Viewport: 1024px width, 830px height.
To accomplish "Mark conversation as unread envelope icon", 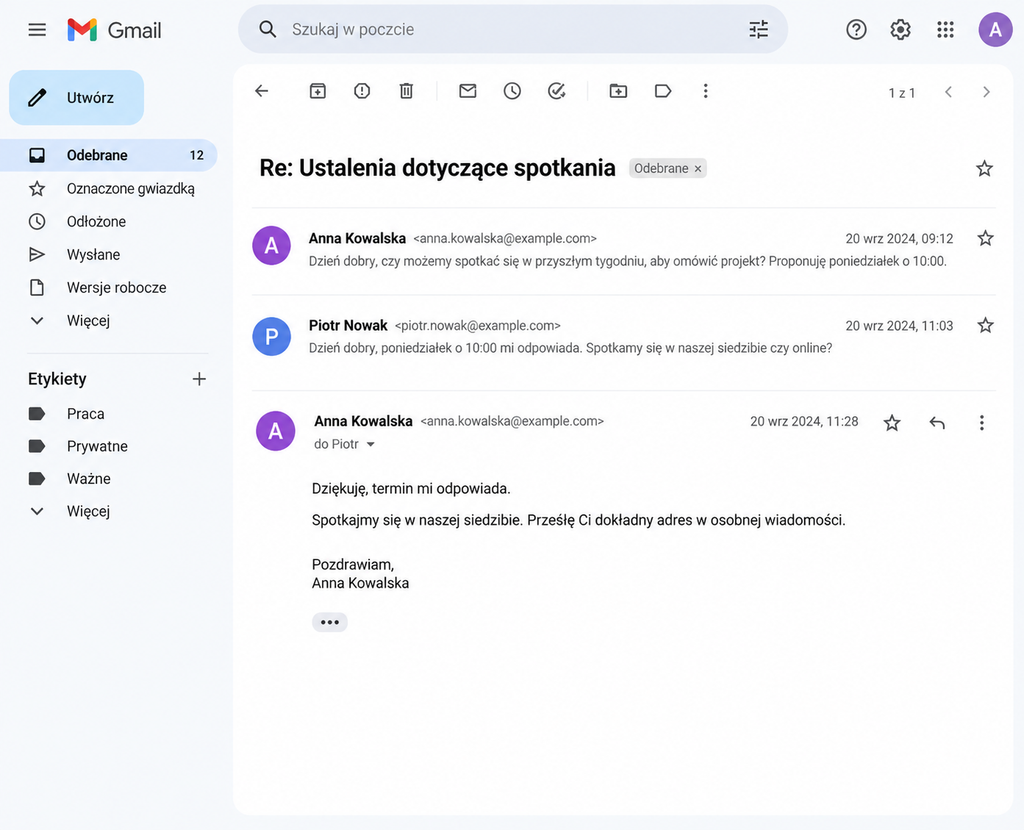I will 468,91.
